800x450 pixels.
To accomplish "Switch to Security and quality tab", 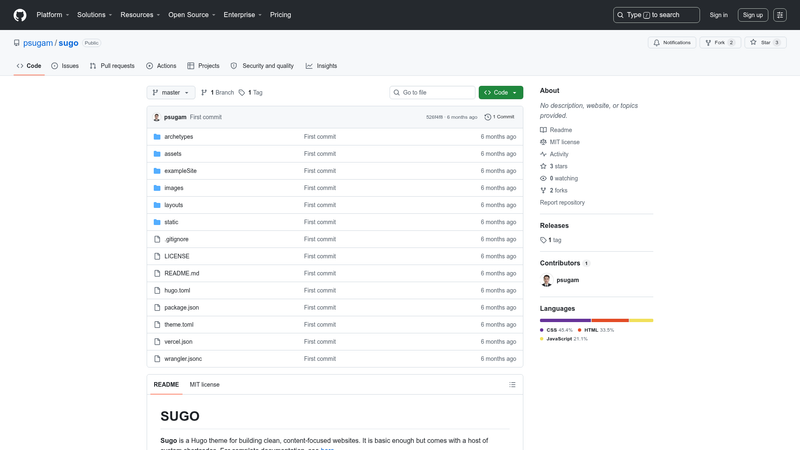I will click(x=262, y=66).
